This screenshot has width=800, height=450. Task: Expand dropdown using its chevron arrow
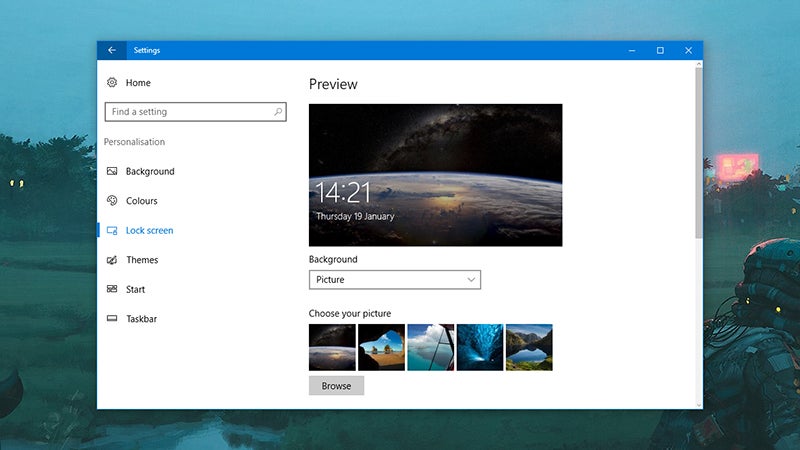click(471, 280)
